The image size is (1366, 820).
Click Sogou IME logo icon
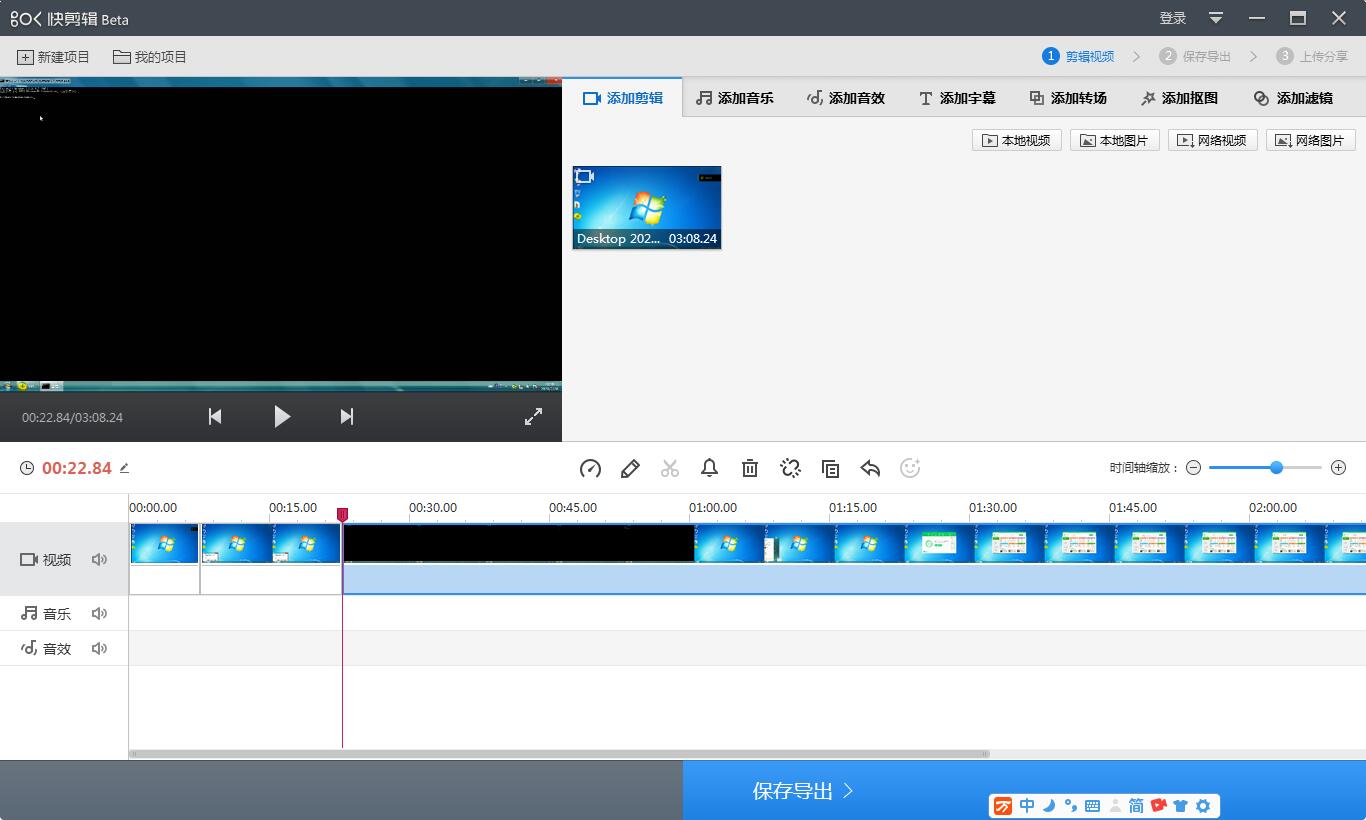[1003, 806]
